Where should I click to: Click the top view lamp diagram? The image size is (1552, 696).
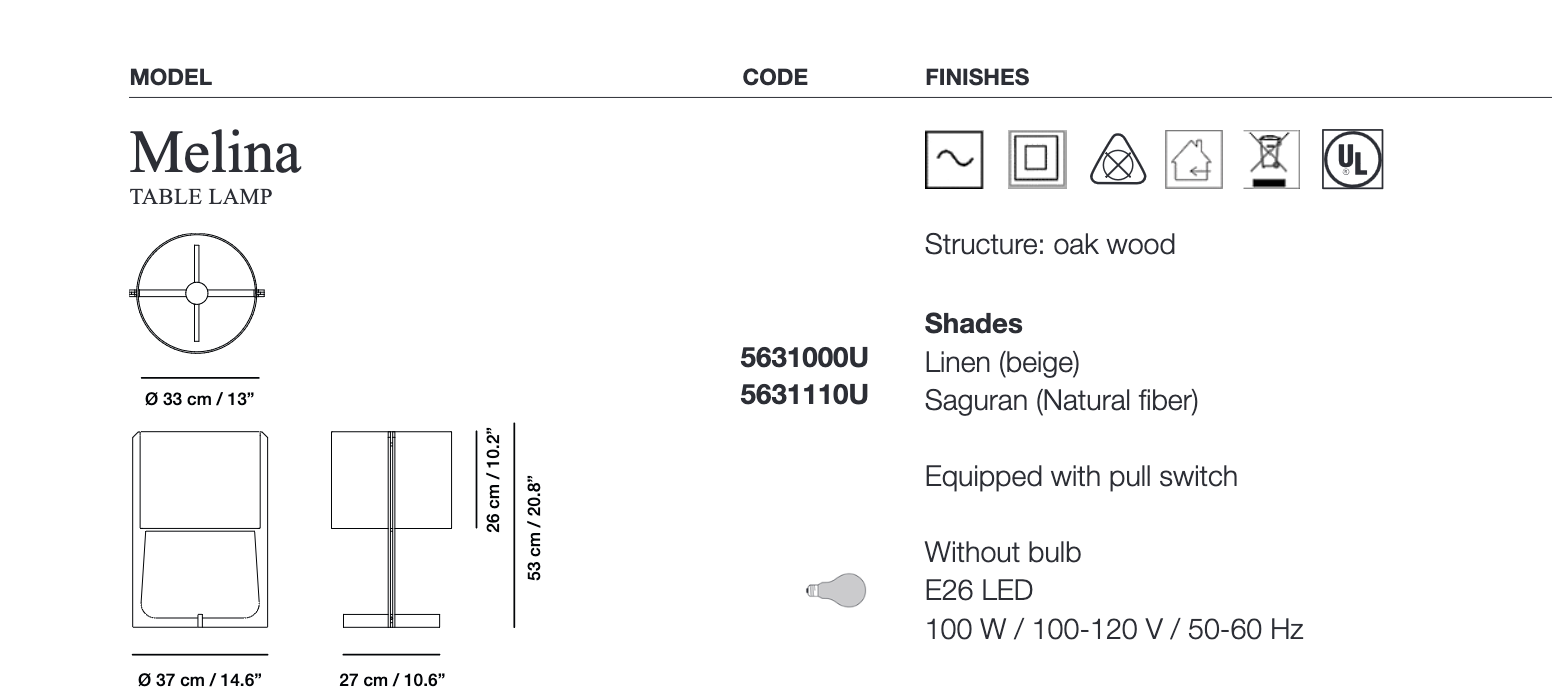coord(197,293)
